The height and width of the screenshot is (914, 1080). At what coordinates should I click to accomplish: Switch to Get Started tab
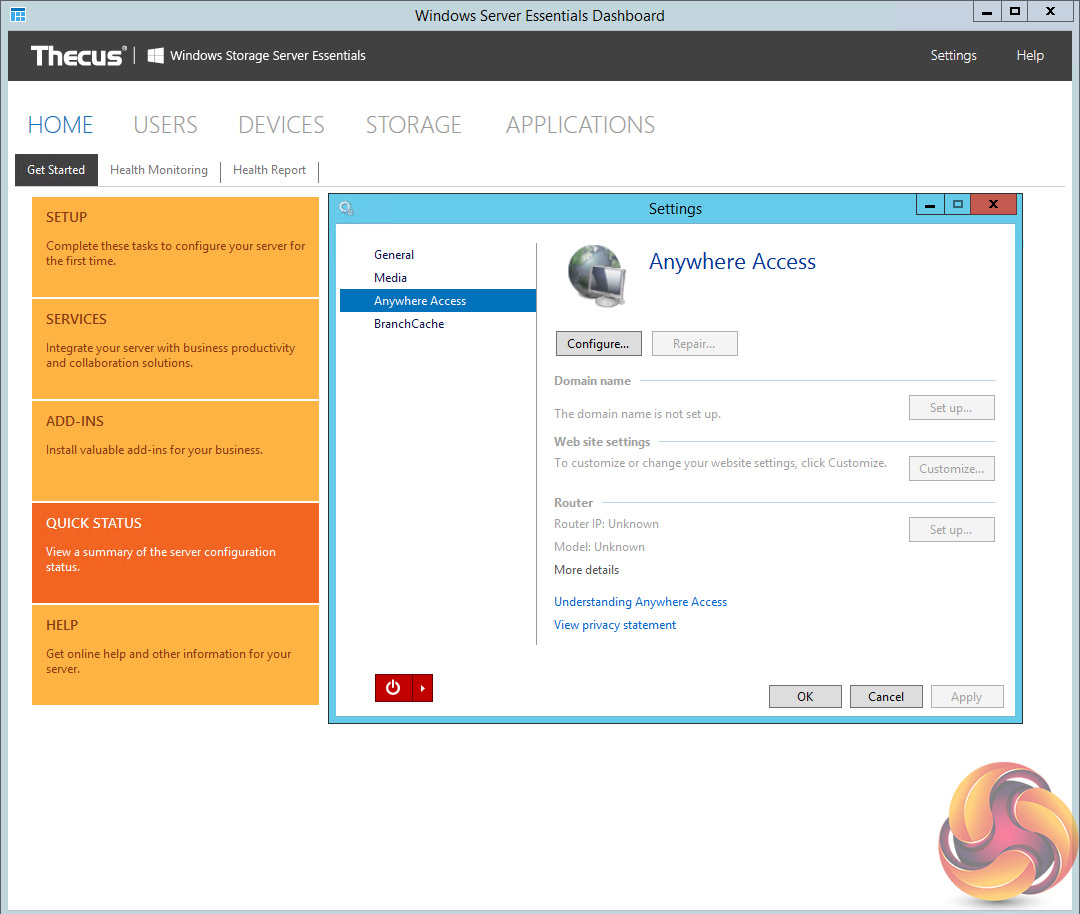(x=56, y=169)
